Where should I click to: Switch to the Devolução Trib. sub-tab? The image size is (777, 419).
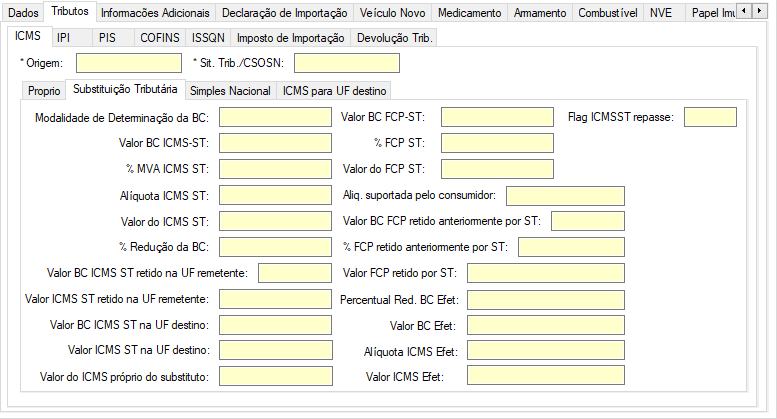pyautogui.click(x=394, y=38)
